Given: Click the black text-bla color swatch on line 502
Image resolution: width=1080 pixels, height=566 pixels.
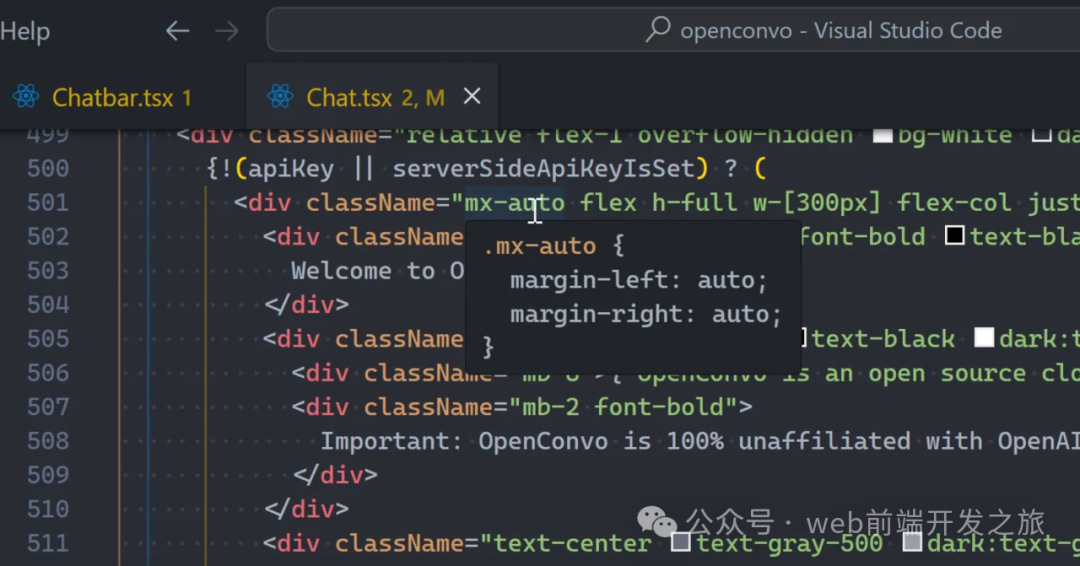Looking at the screenshot, I should tap(955, 235).
